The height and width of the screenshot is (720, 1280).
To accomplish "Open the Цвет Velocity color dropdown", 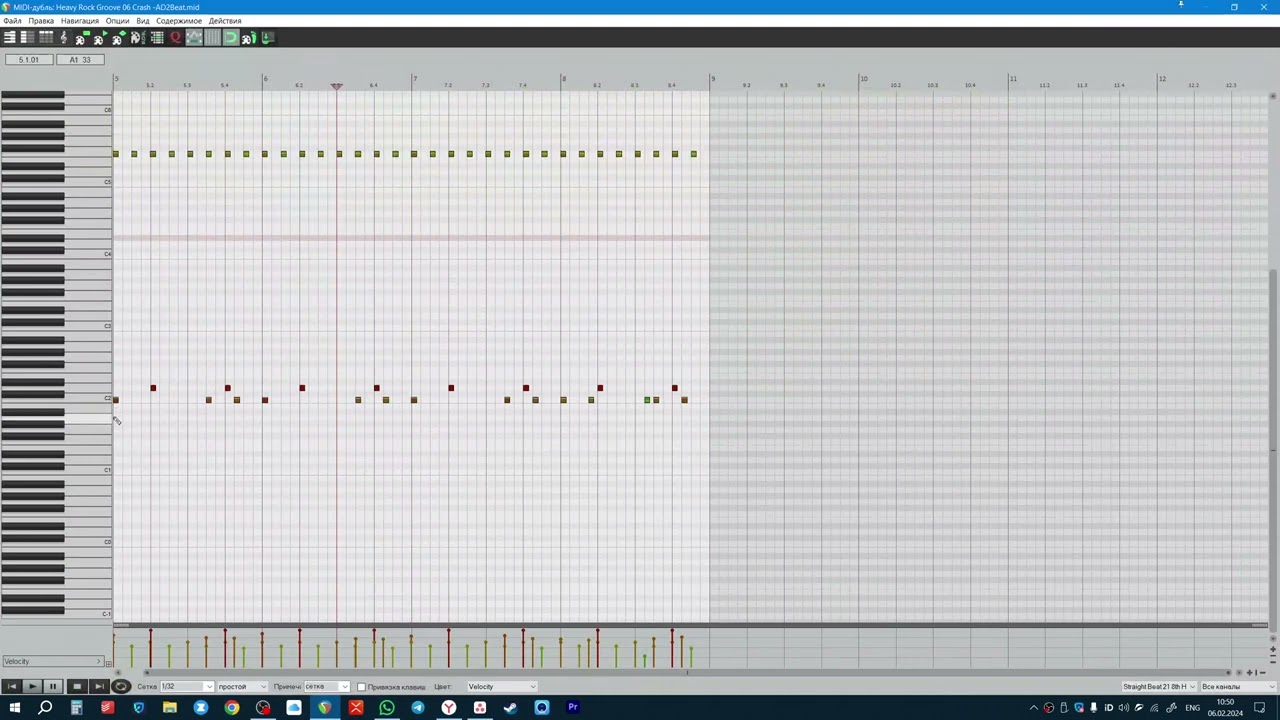I will 502,687.
